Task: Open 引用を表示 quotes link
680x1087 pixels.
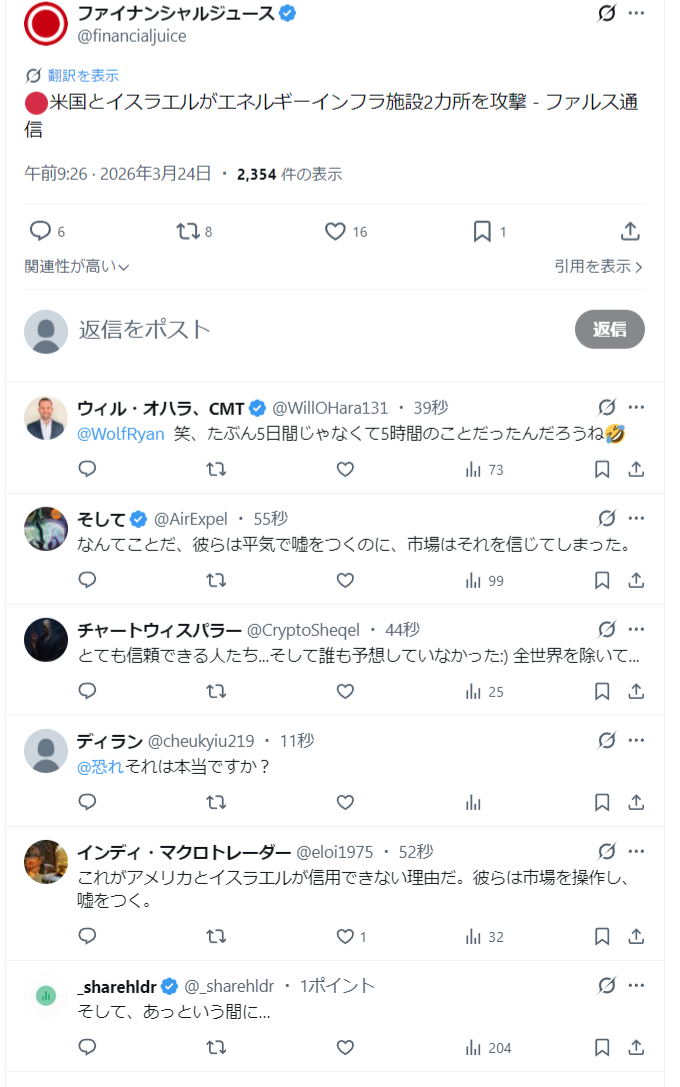Action: (598, 267)
